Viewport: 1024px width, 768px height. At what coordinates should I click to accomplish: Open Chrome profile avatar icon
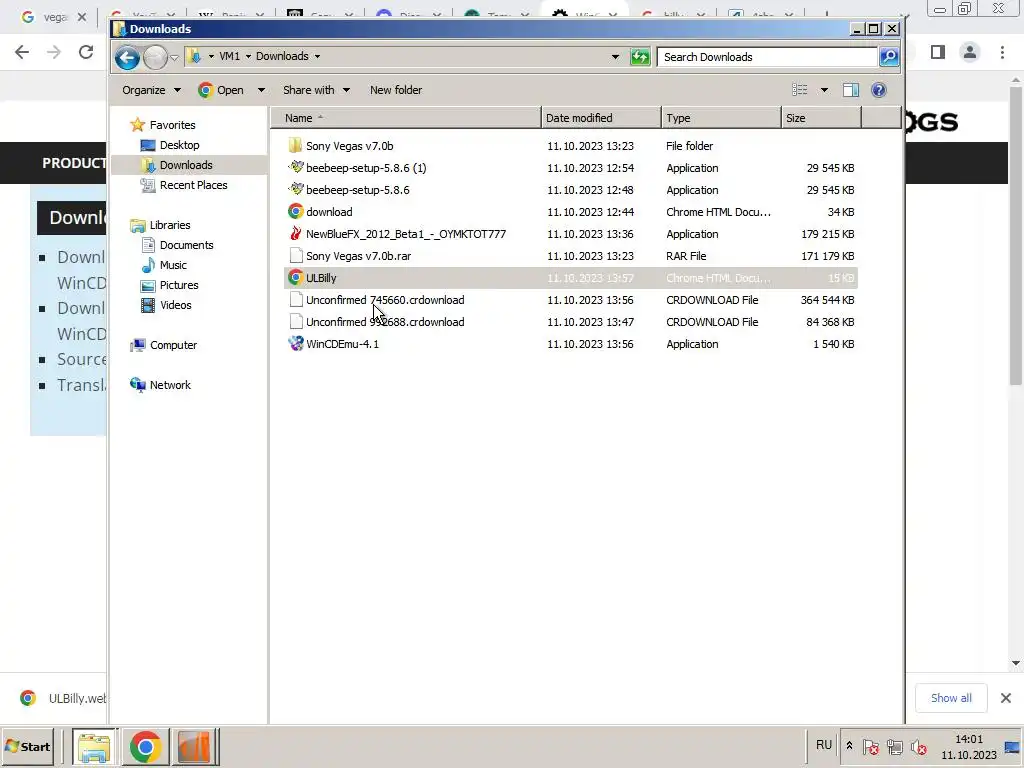pyautogui.click(x=970, y=52)
